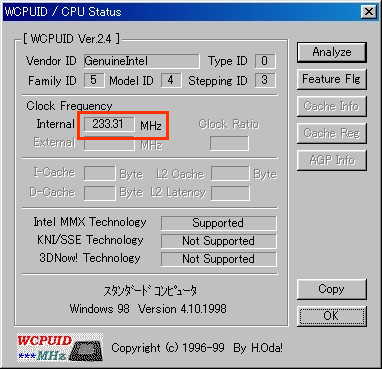
Task: Click the Model ID value 4
Action: point(171,80)
